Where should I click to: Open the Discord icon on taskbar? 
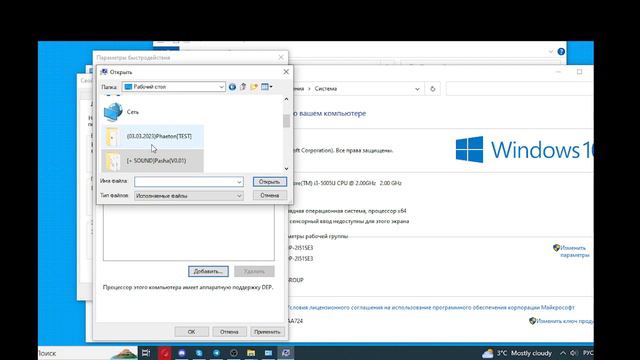[x=182, y=353]
